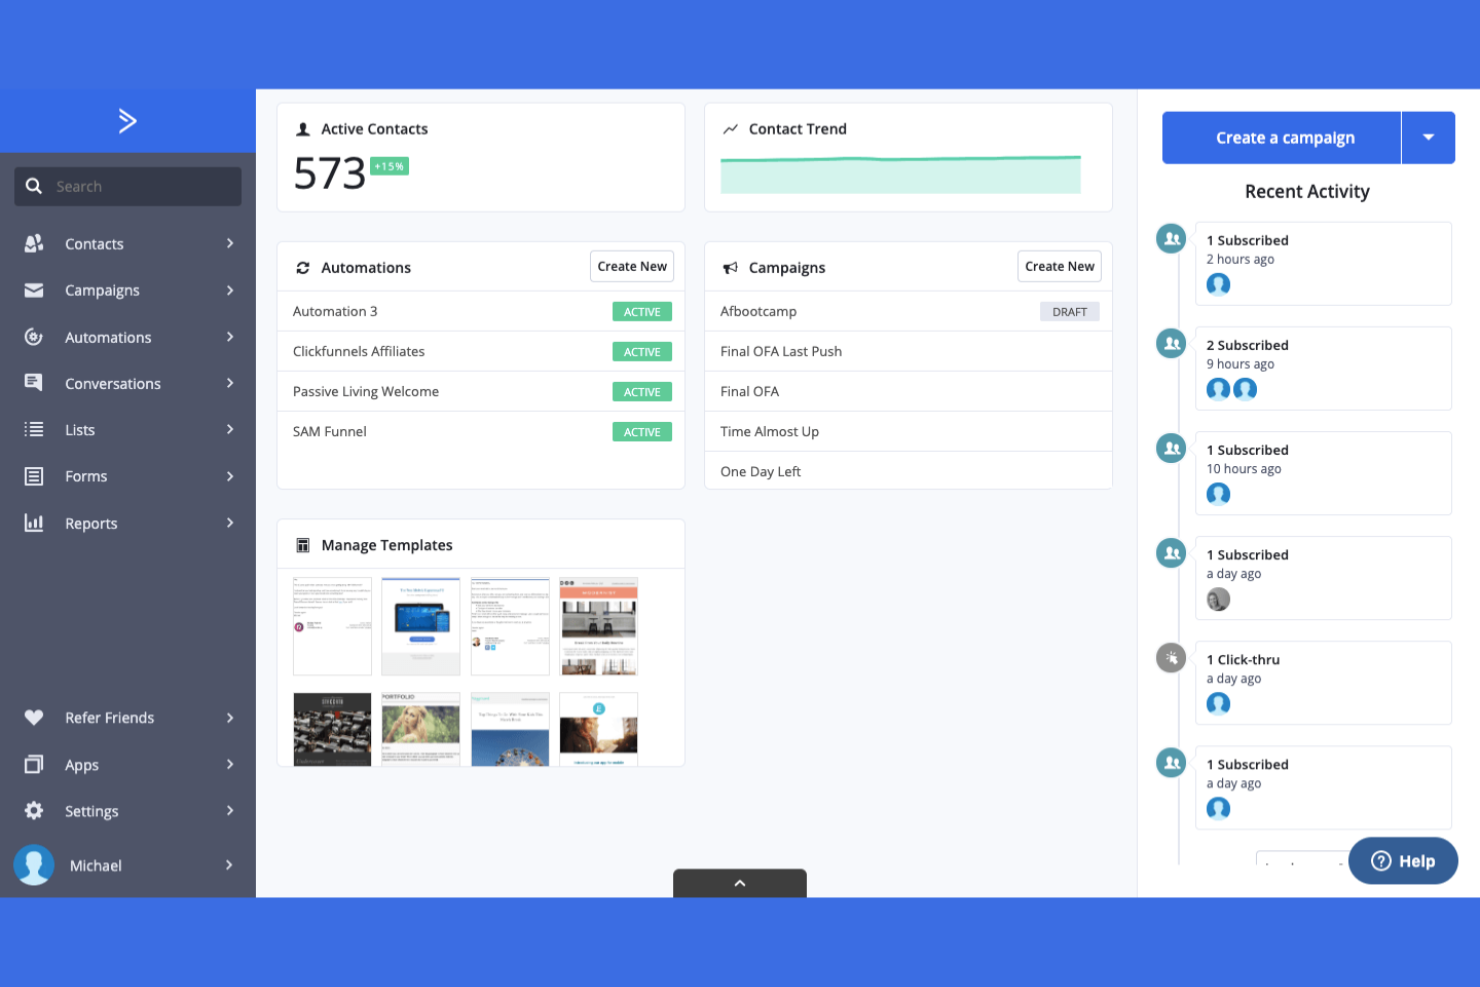Click the Apps sidebar icon
This screenshot has width=1480, height=987.
pos(34,764)
